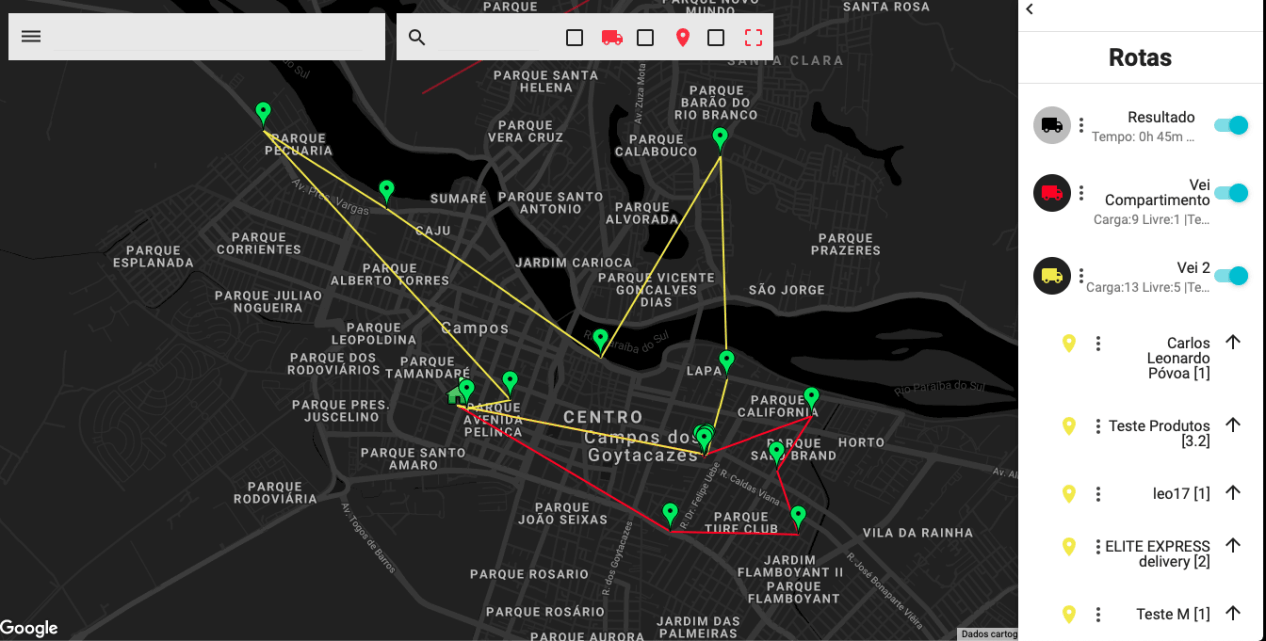
Task: Open the three-dot menu for leo17 stop
Action: 1098,494
